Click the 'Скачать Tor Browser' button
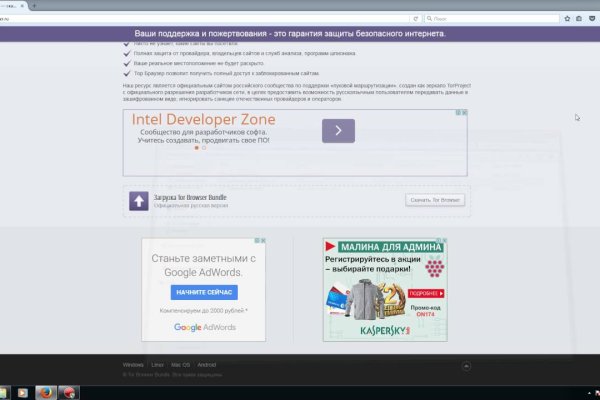The width and height of the screenshot is (600, 400). point(435,200)
